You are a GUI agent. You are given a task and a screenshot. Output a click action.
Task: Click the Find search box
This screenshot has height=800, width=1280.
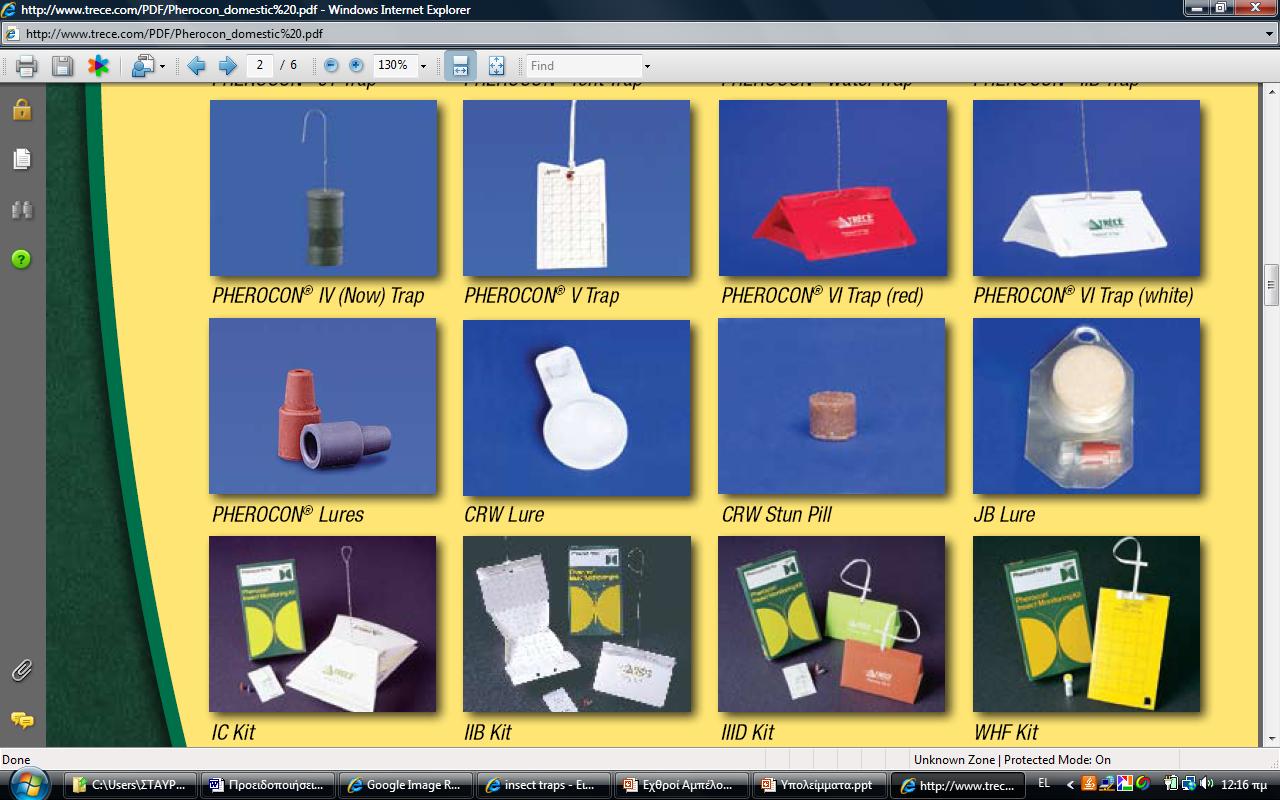click(x=584, y=66)
